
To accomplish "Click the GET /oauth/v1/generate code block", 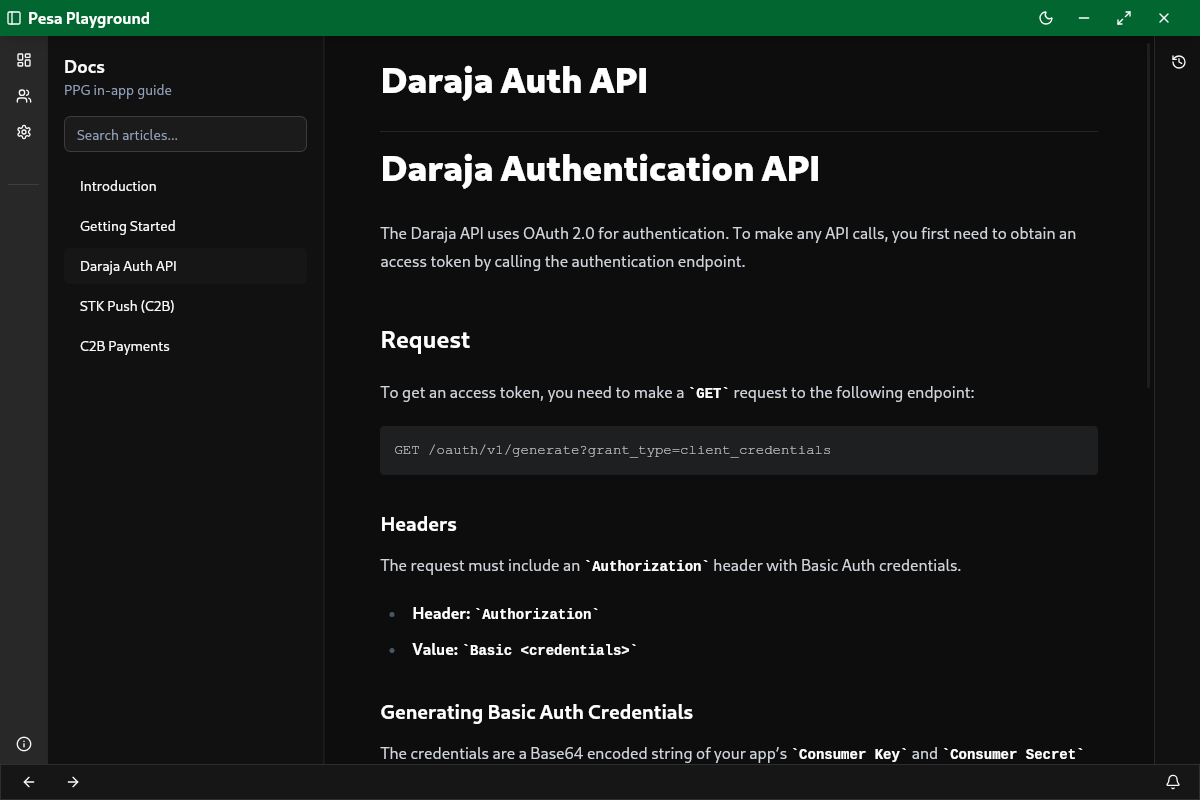I will pyautogui.click(x=739, y=450).
